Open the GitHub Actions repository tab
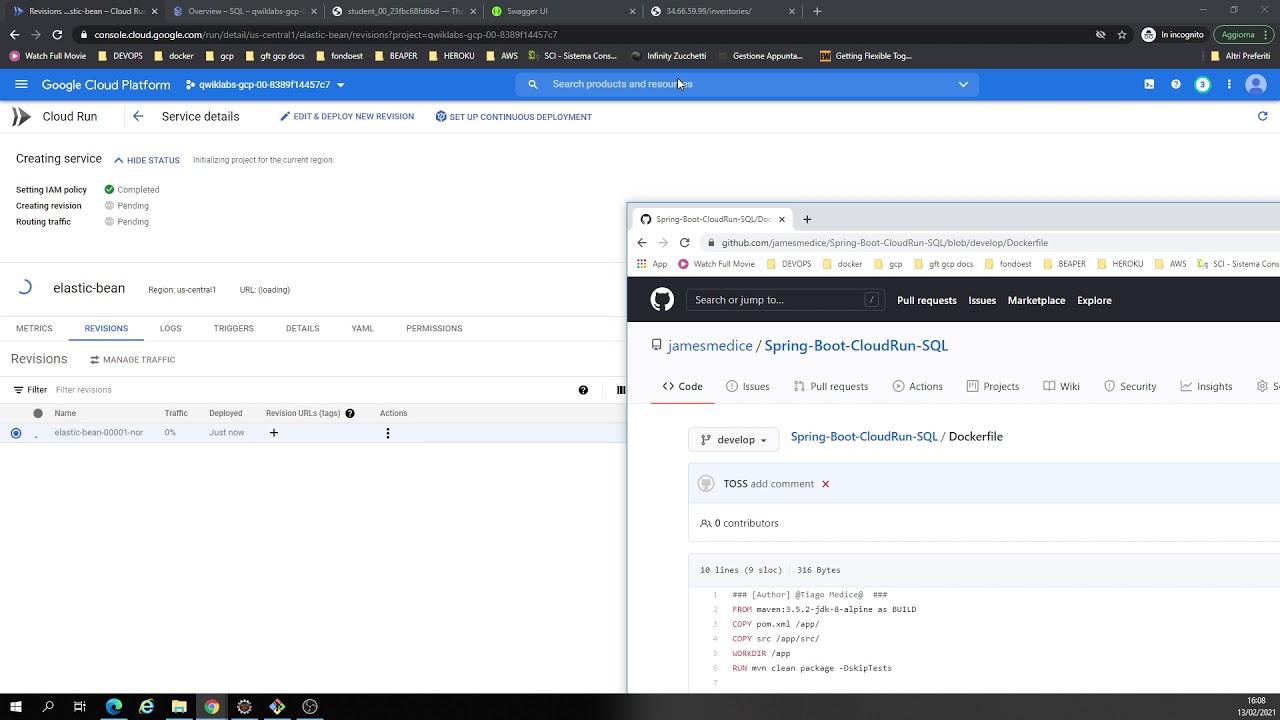 (x=917, y=387)
